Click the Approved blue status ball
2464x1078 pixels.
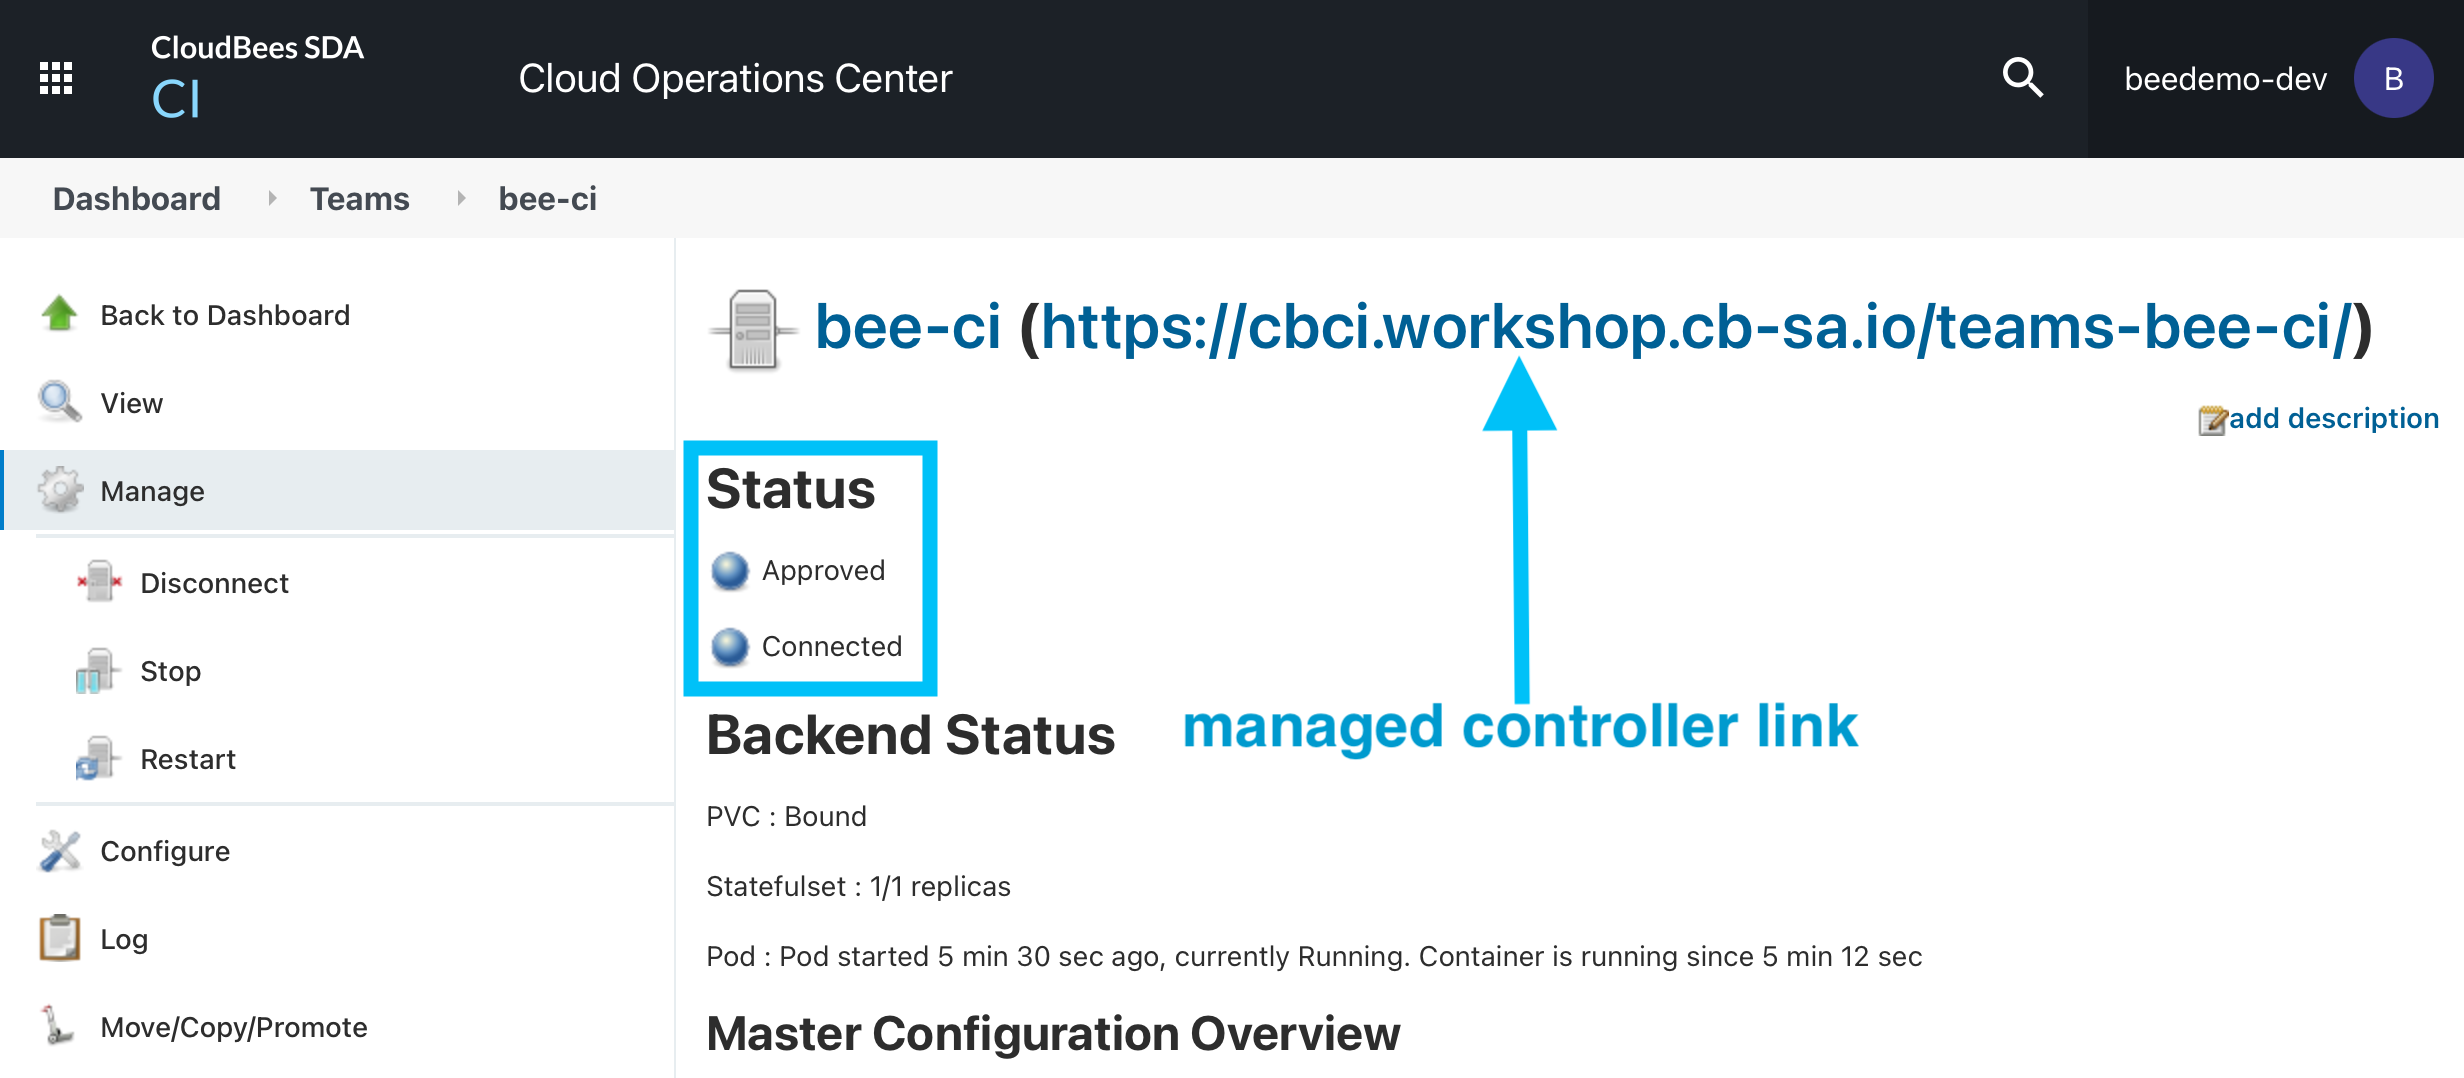point(730,570)
